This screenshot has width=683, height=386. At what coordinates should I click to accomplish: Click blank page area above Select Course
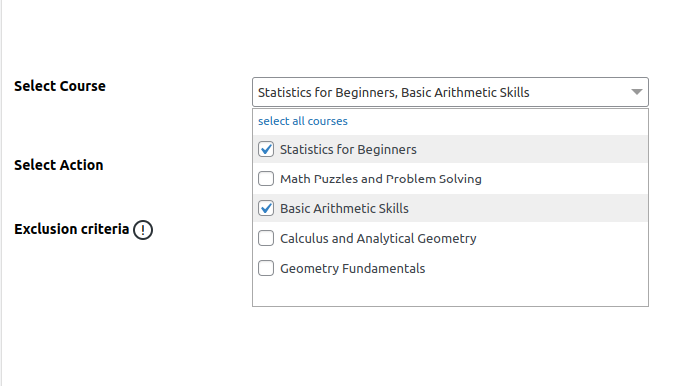340,37
